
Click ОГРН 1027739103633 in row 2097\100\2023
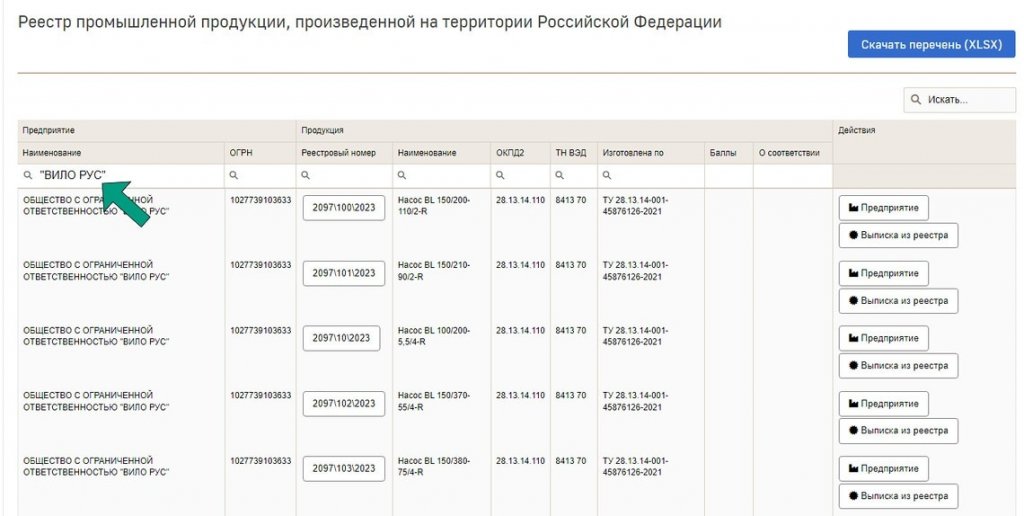pyautogui.click(x=261, y=200)
